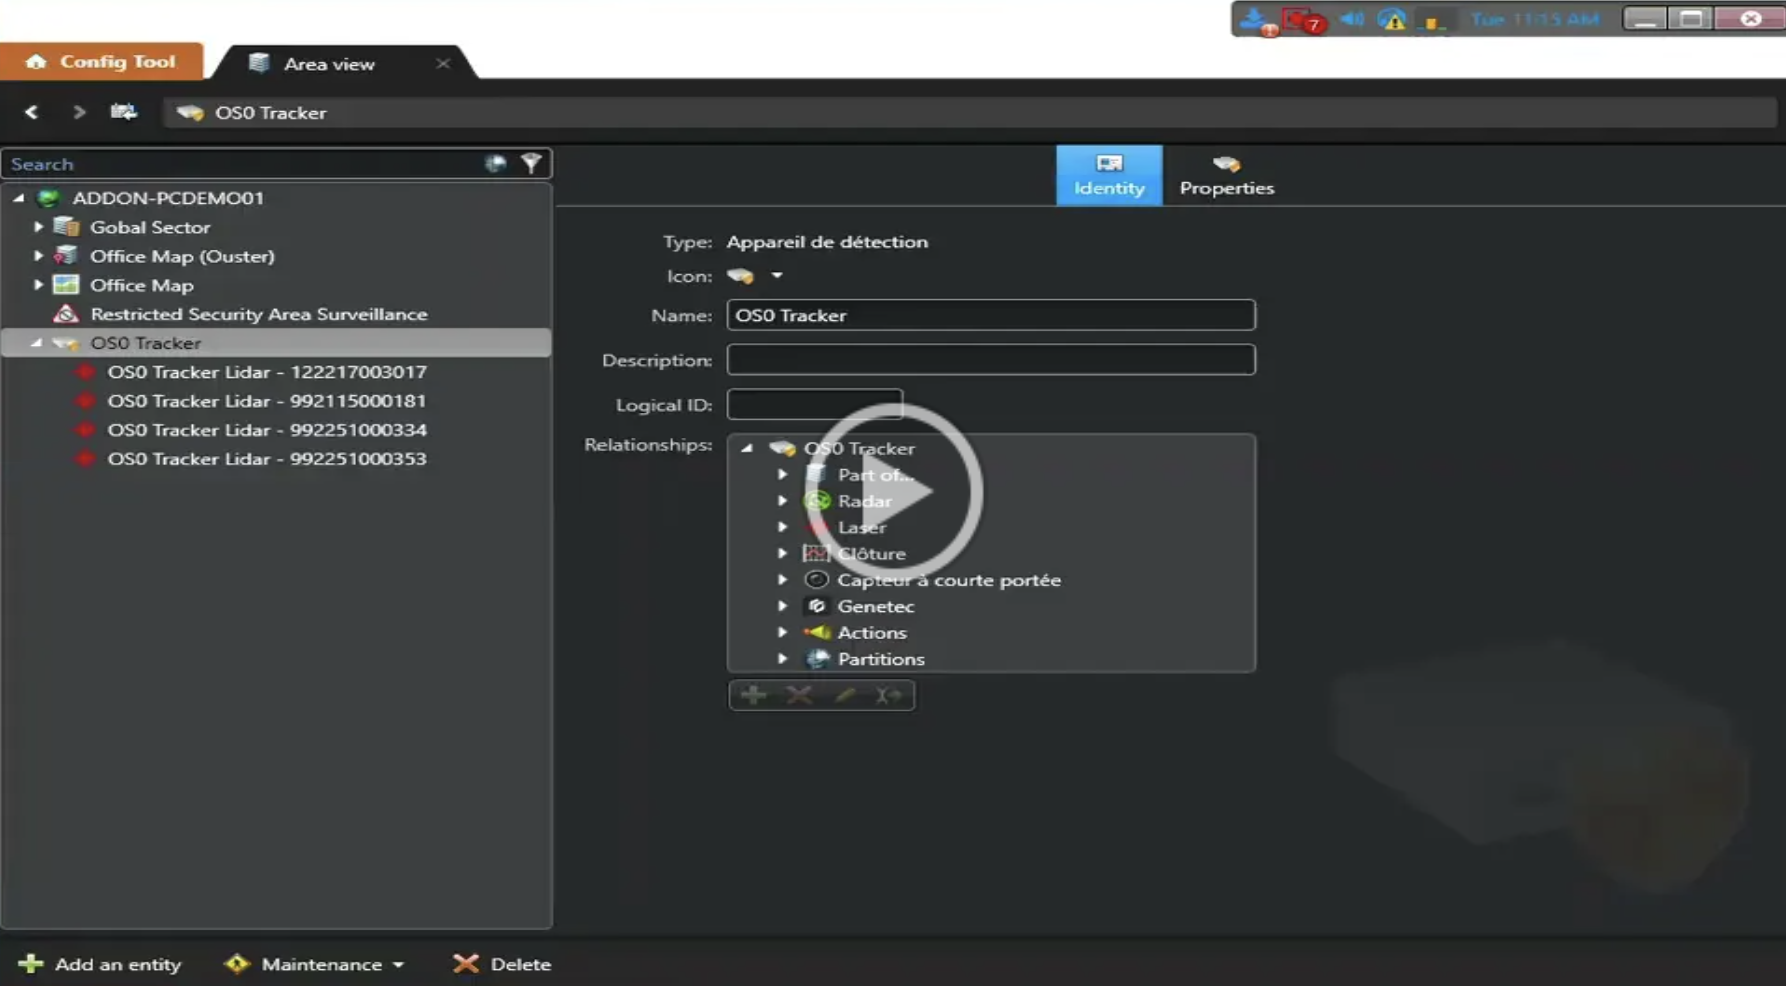The width and height of the screenshot is (1786, 986).
Task: Click the Genetec logo icon in Relationships
Action: pyautogui.click(x=817, y=606)
